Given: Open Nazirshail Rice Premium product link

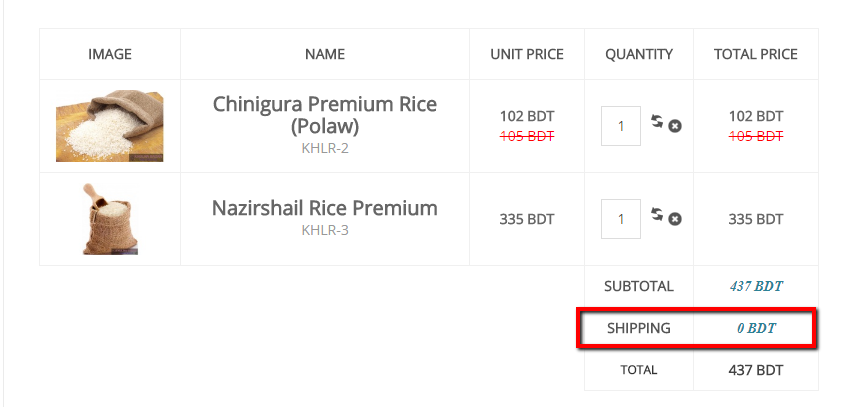Looking at the screenshot, I should click(x=325, y=208).
